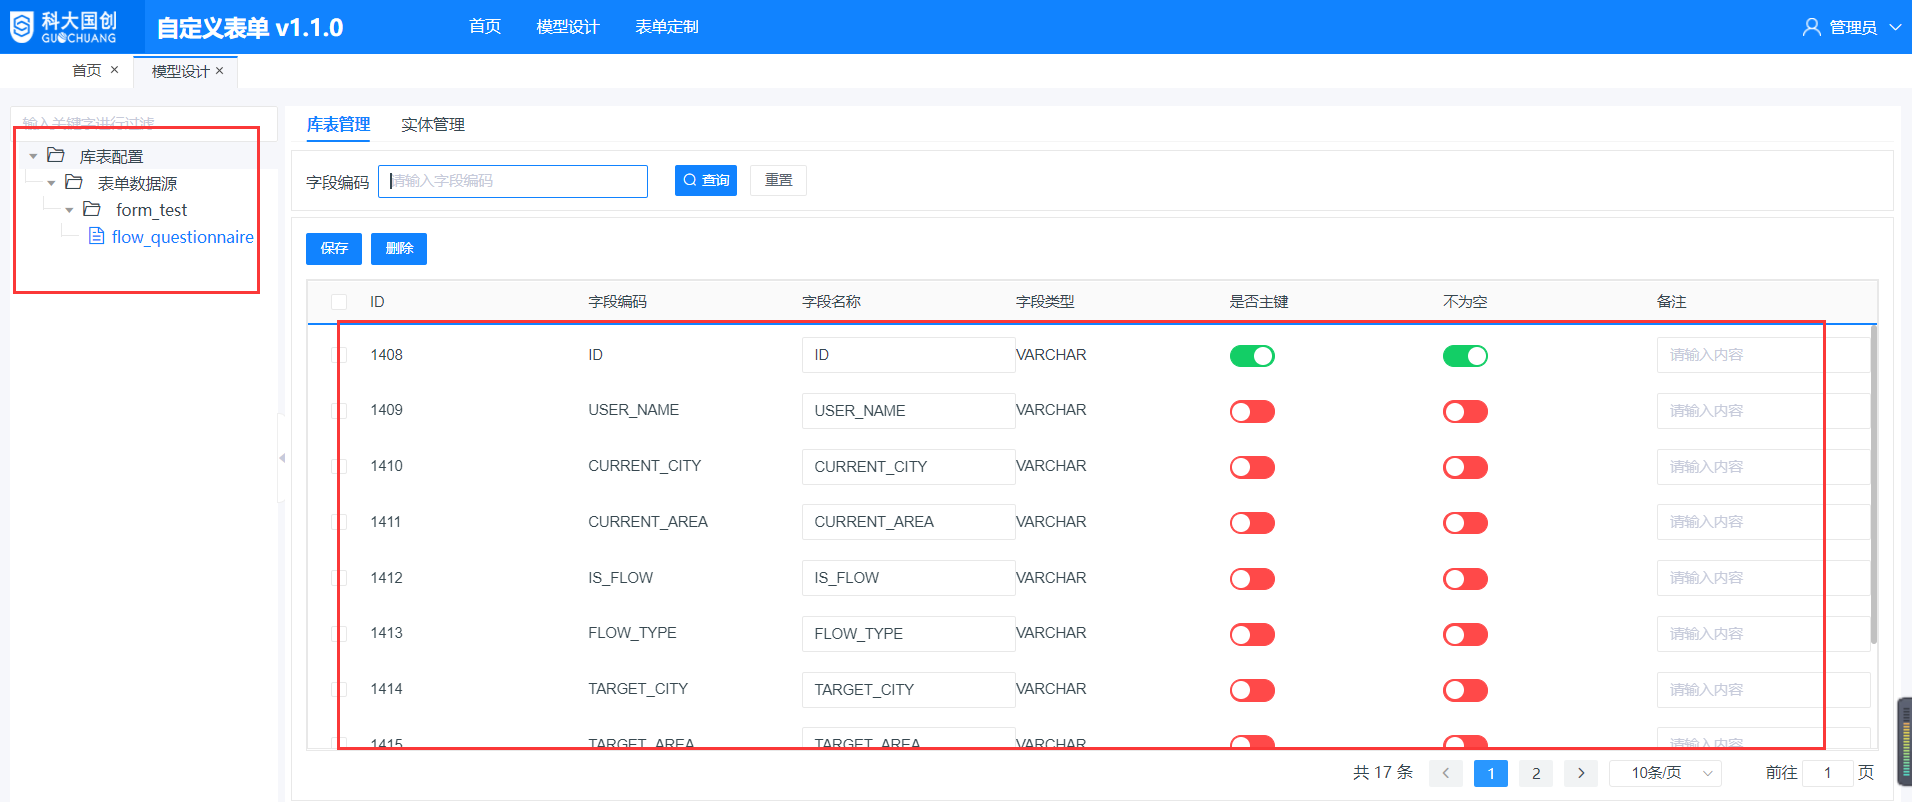This screenshot has width=1912, height=802.
Task: Go to previous page arrow
Action: [x=1446, y=773]
